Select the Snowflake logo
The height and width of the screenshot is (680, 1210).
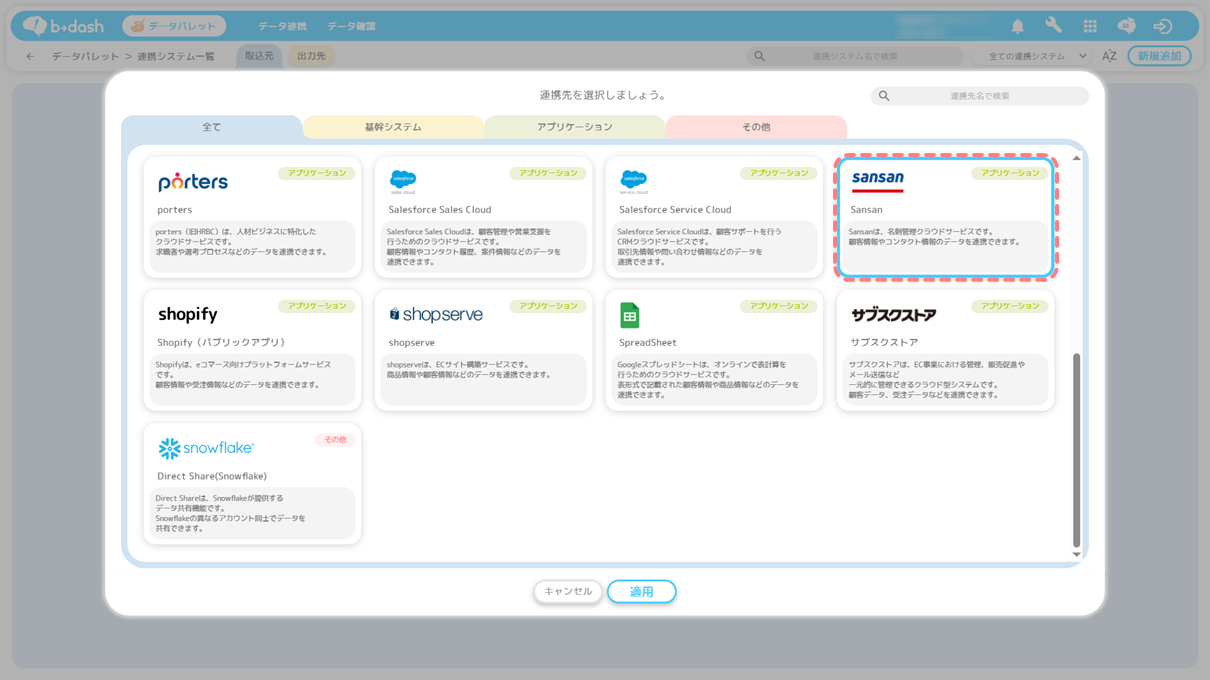[206, 448]
